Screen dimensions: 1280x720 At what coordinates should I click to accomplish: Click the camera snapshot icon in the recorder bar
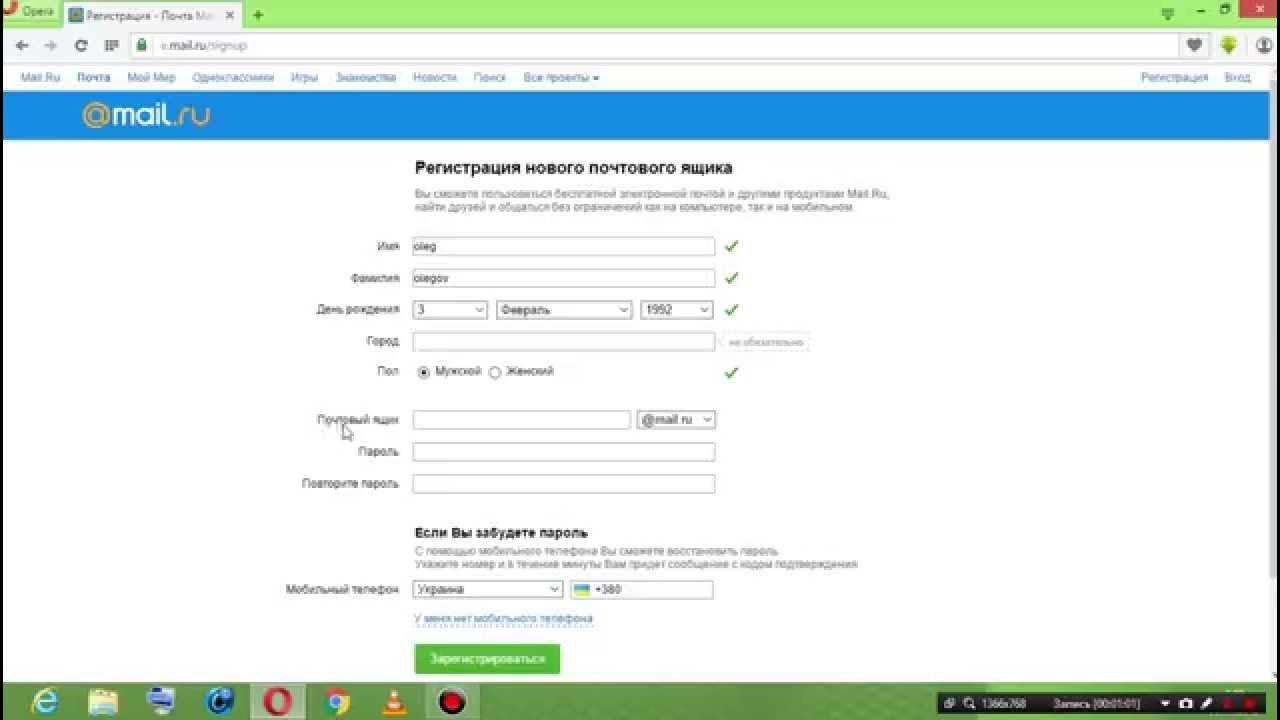point(1186,704)
